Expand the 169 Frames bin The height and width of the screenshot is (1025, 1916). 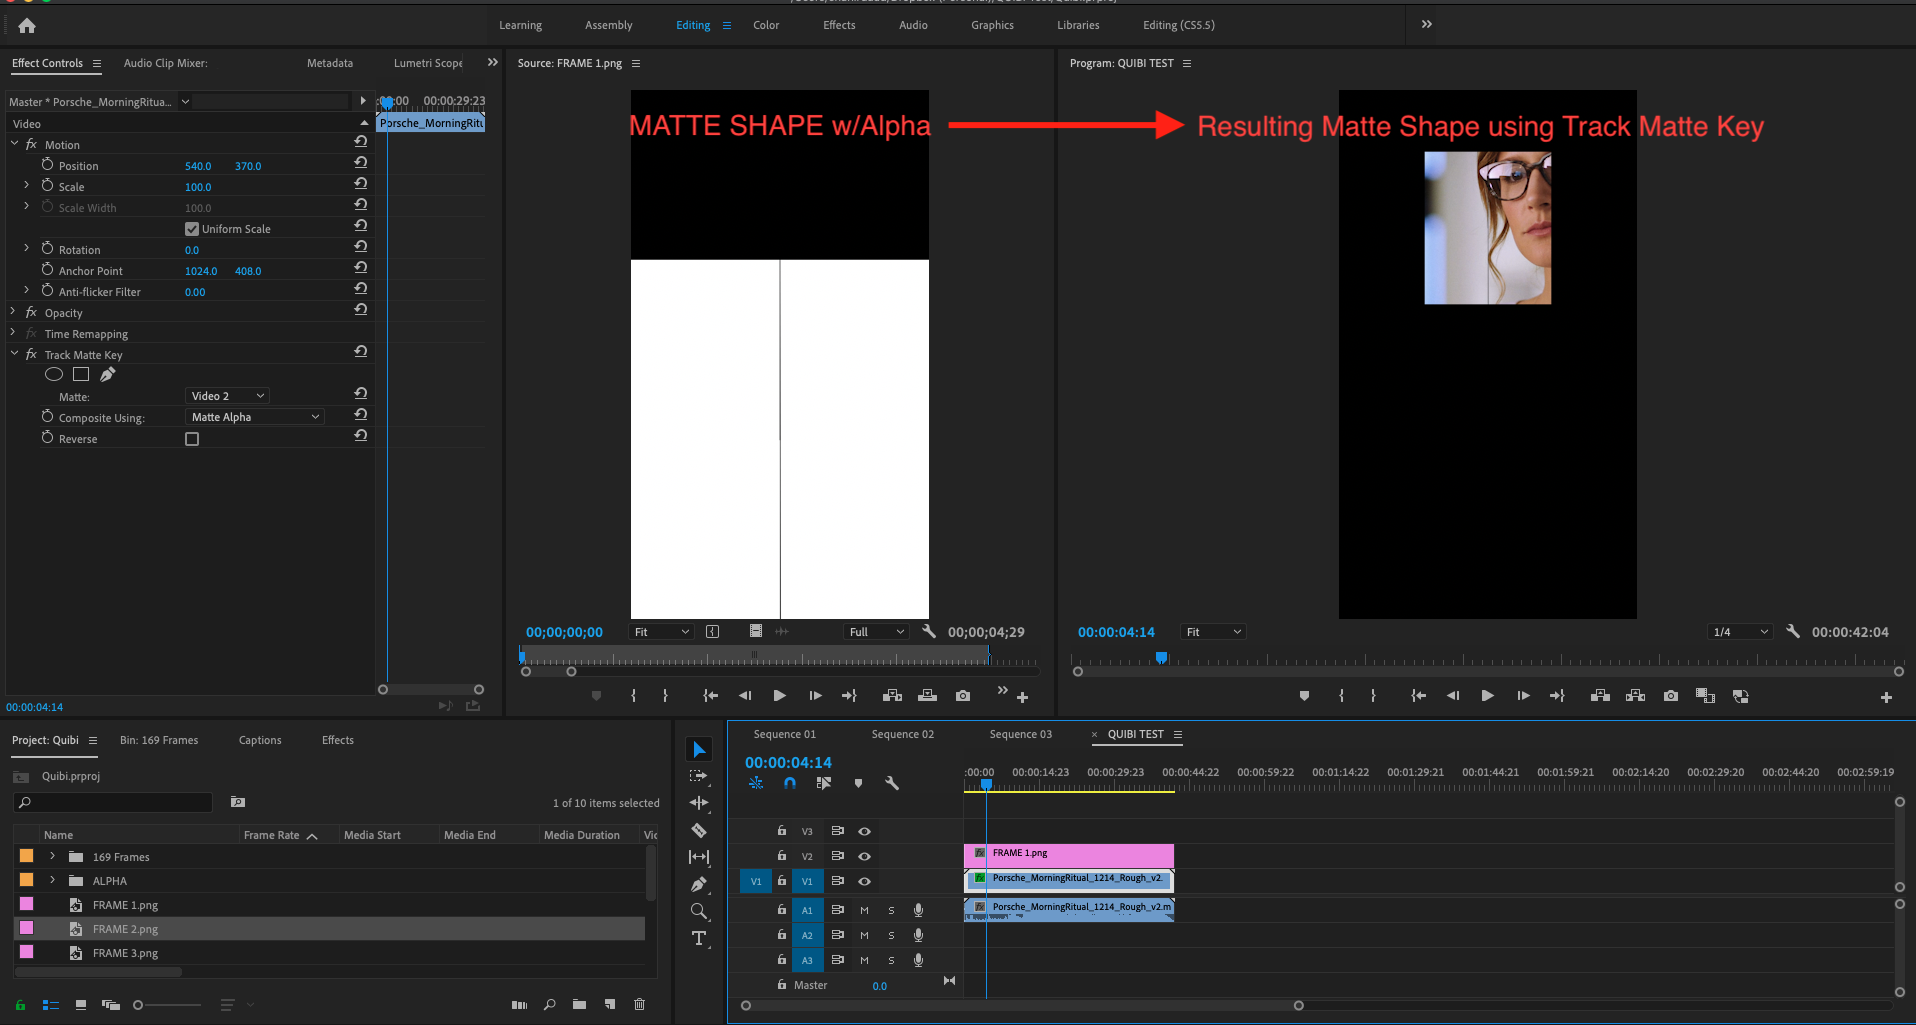click(51, 856)
